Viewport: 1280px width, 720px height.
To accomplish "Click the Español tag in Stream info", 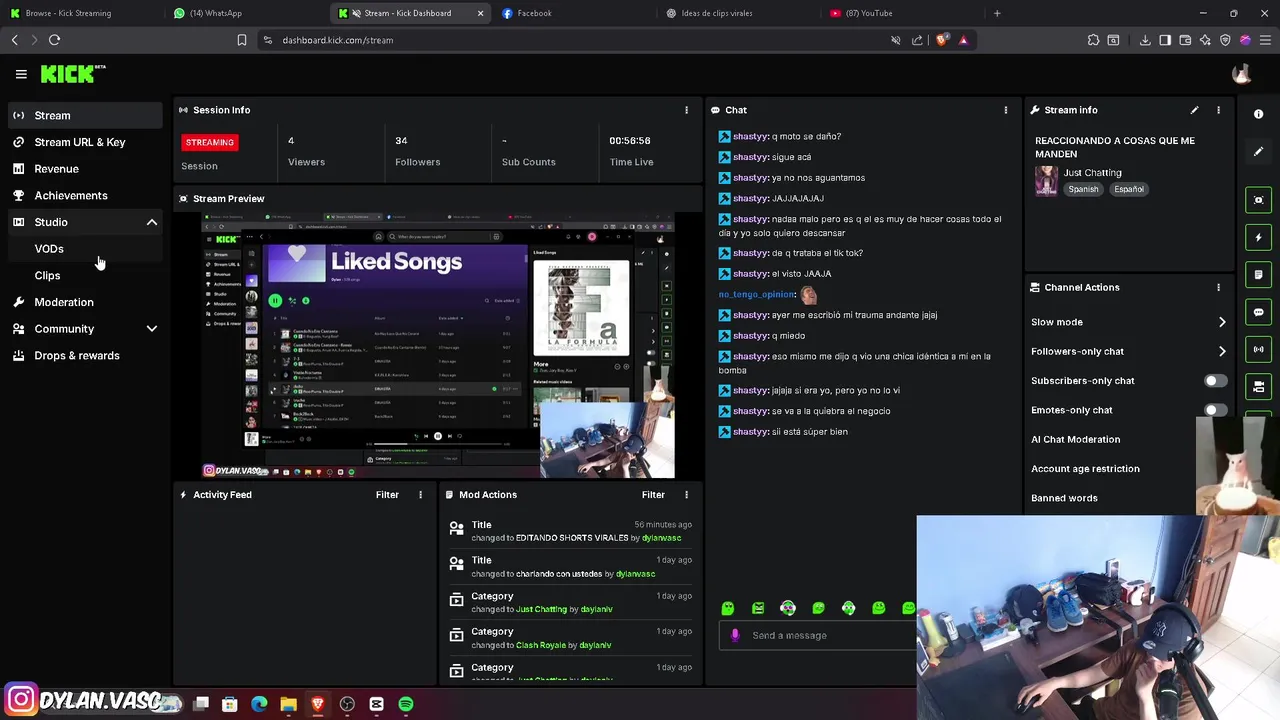I will pos(1129,189).
